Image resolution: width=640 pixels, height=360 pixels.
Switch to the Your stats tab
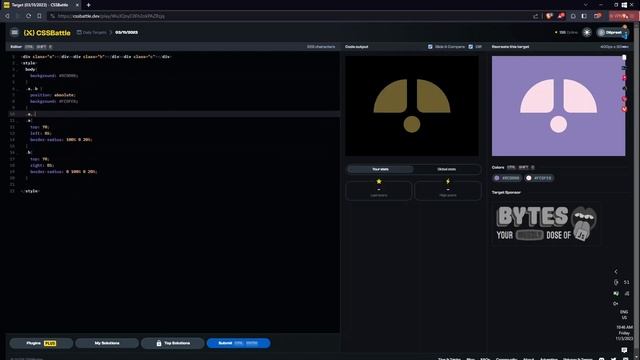click(x=380, y=169)
